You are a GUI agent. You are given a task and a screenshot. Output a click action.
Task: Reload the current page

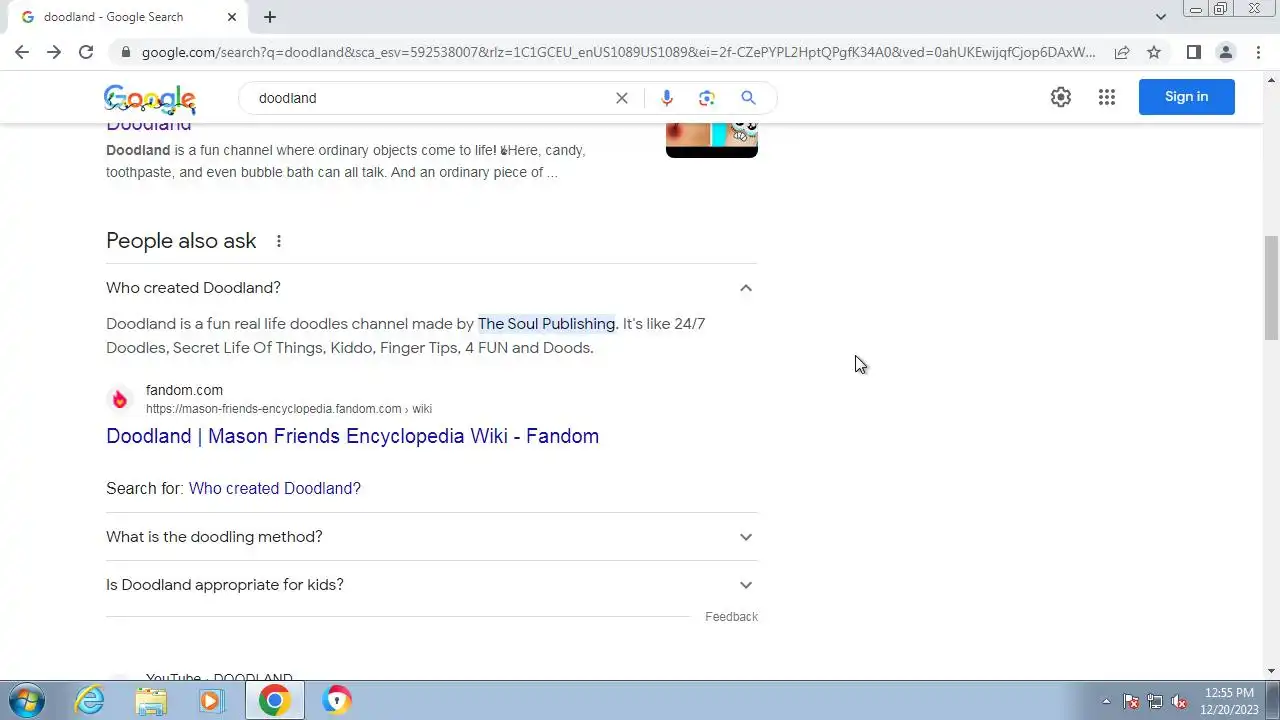point(86,52)
